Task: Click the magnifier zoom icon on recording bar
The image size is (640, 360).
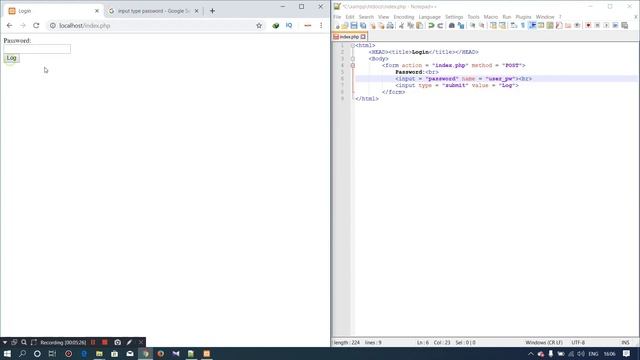Action: [24, 342]
